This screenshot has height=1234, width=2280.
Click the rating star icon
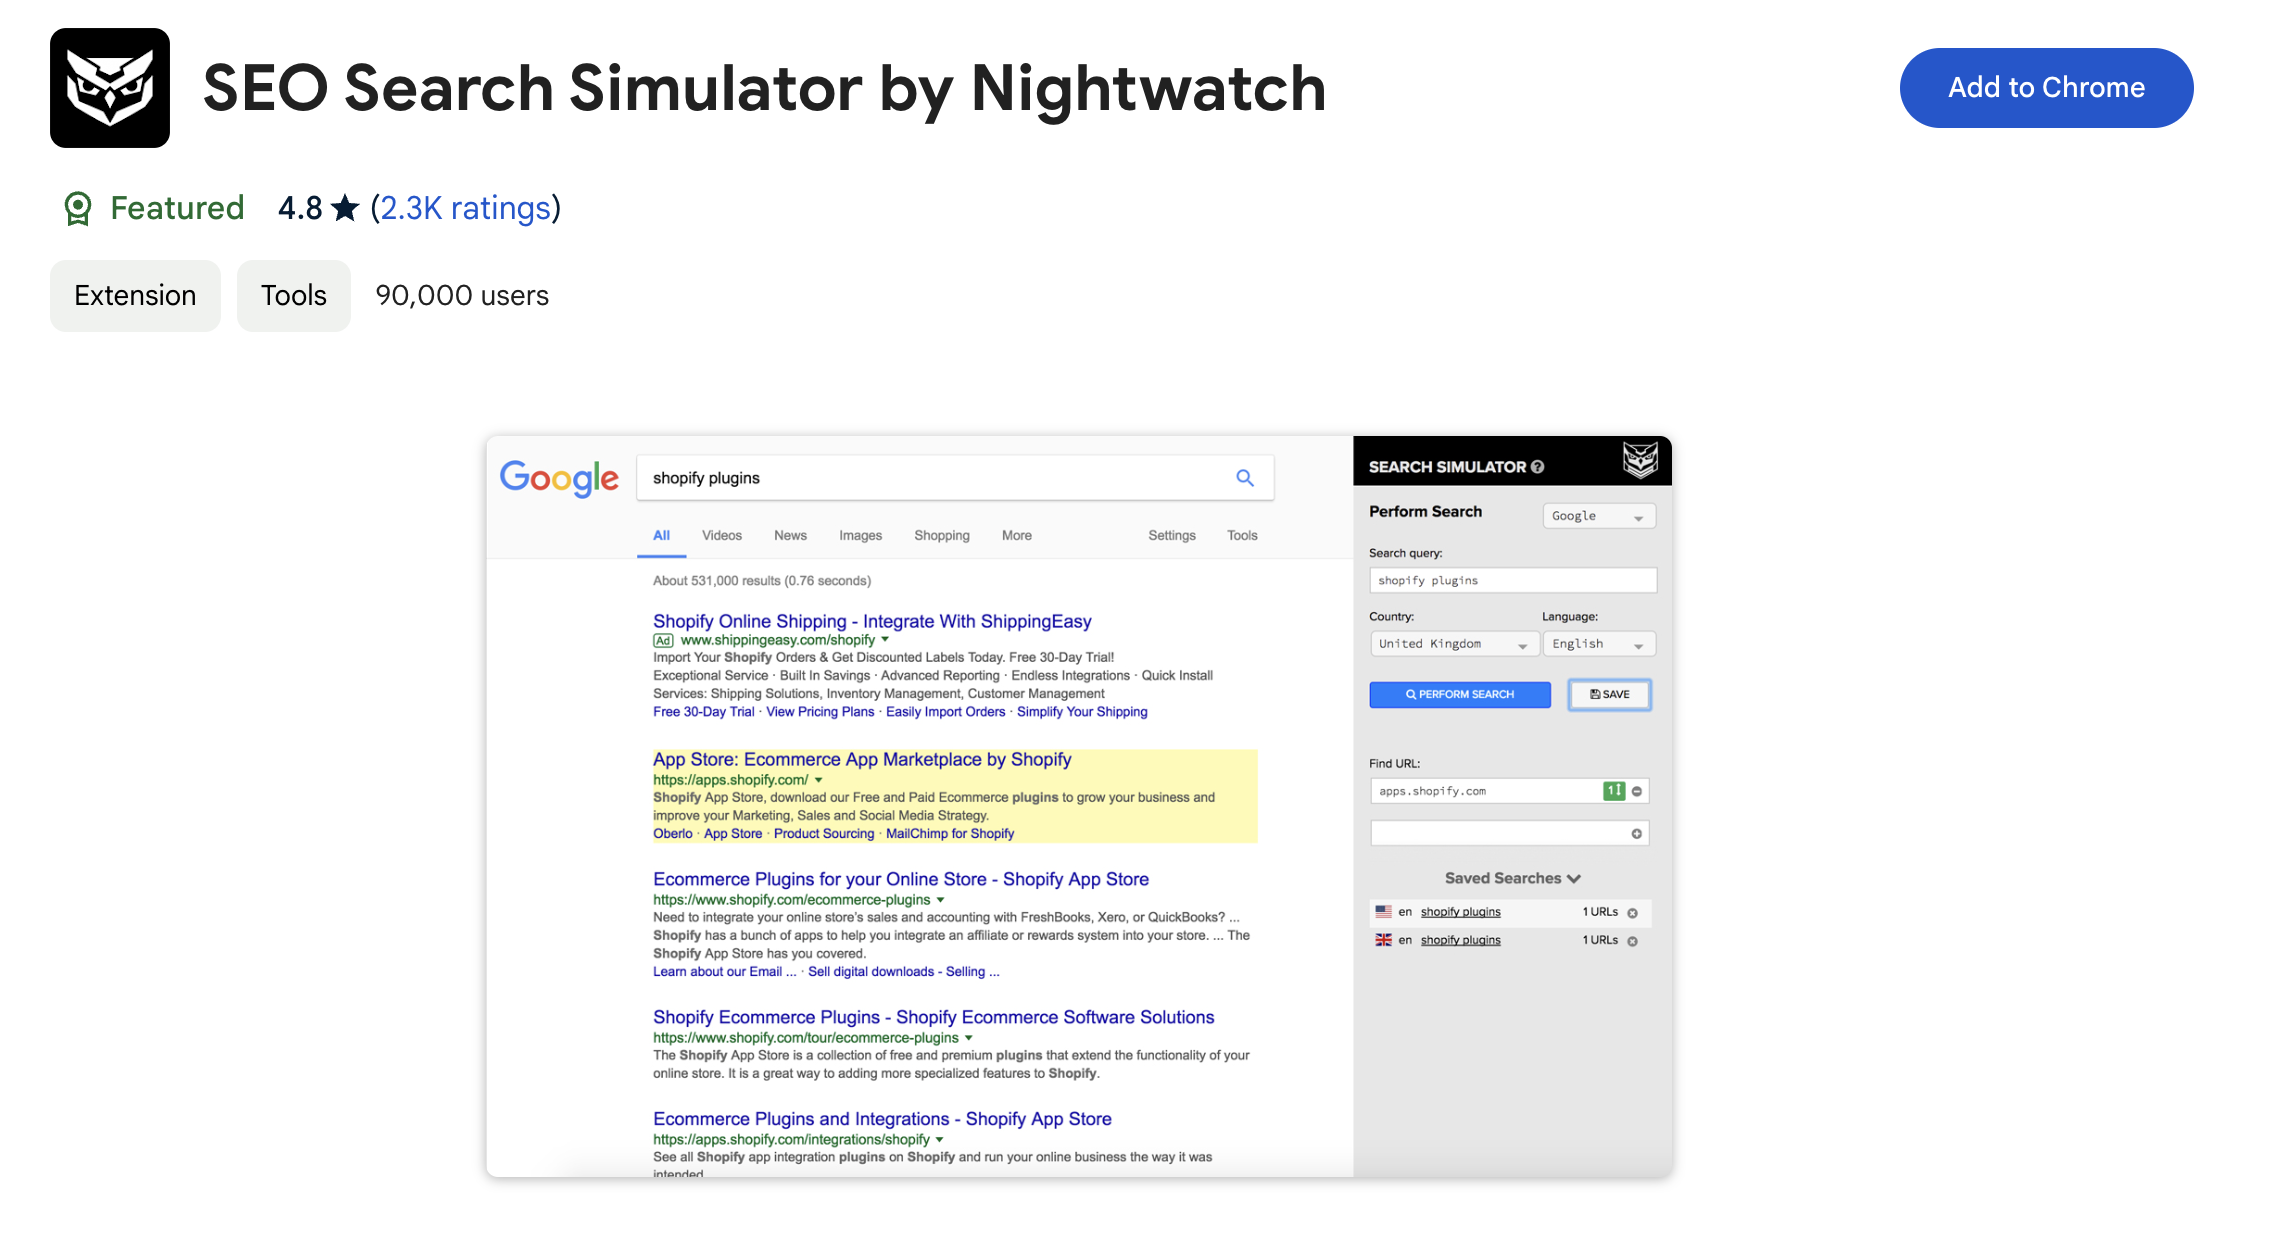pos(345,208)
